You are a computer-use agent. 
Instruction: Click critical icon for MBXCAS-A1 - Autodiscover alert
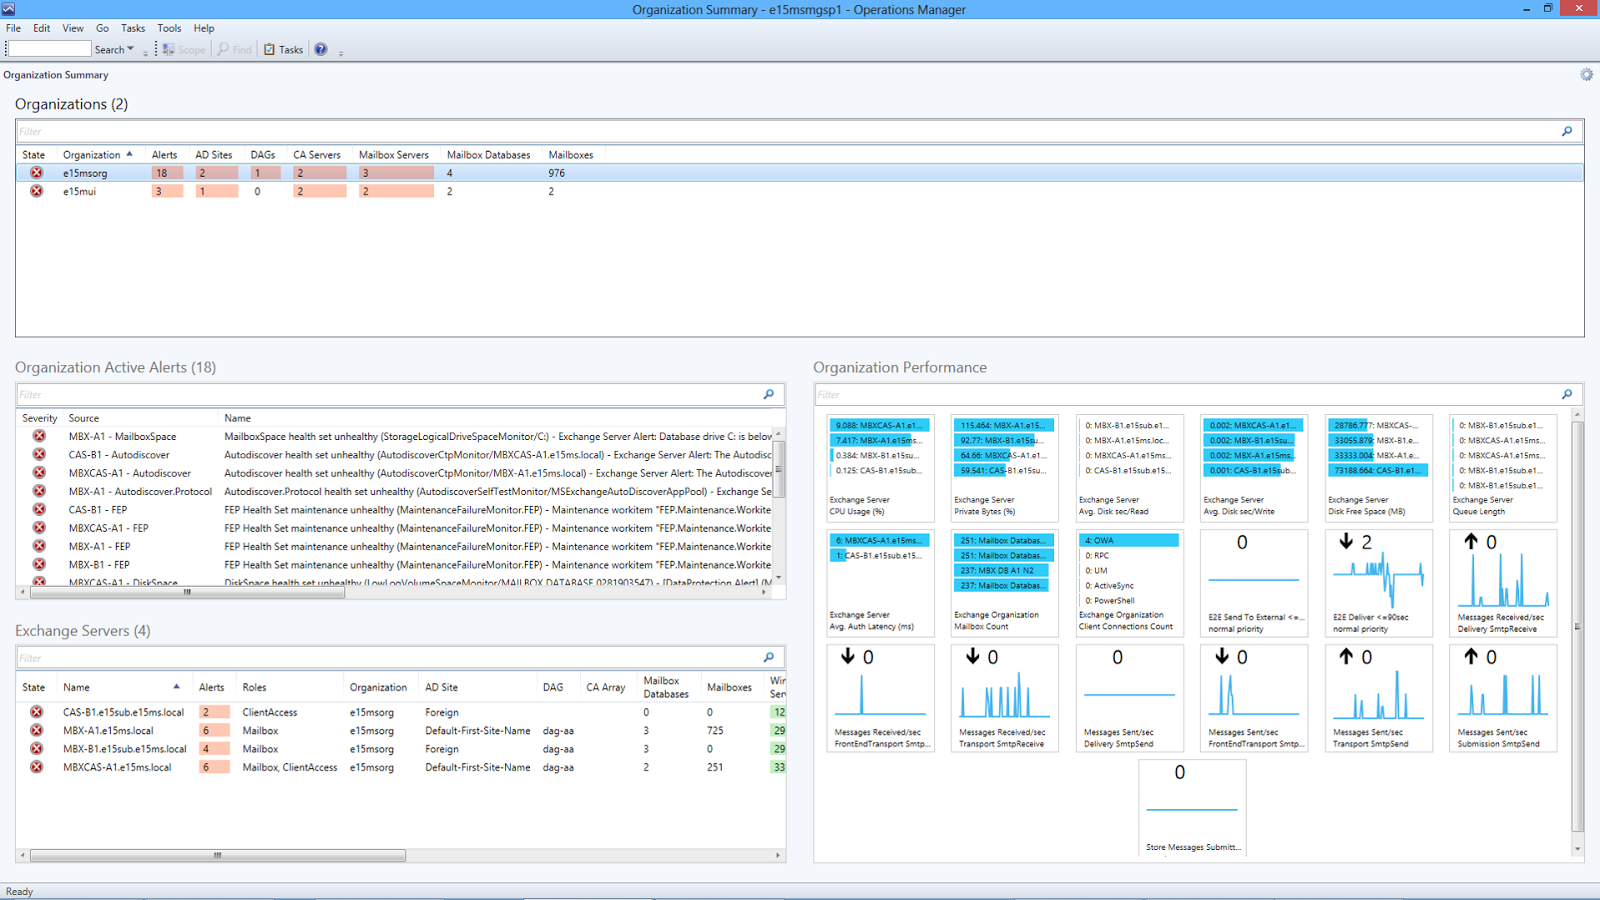[39, 473]
